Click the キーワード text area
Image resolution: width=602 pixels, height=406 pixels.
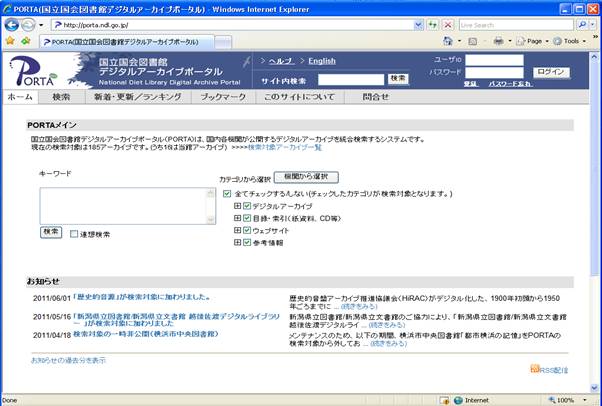[127, 206]
